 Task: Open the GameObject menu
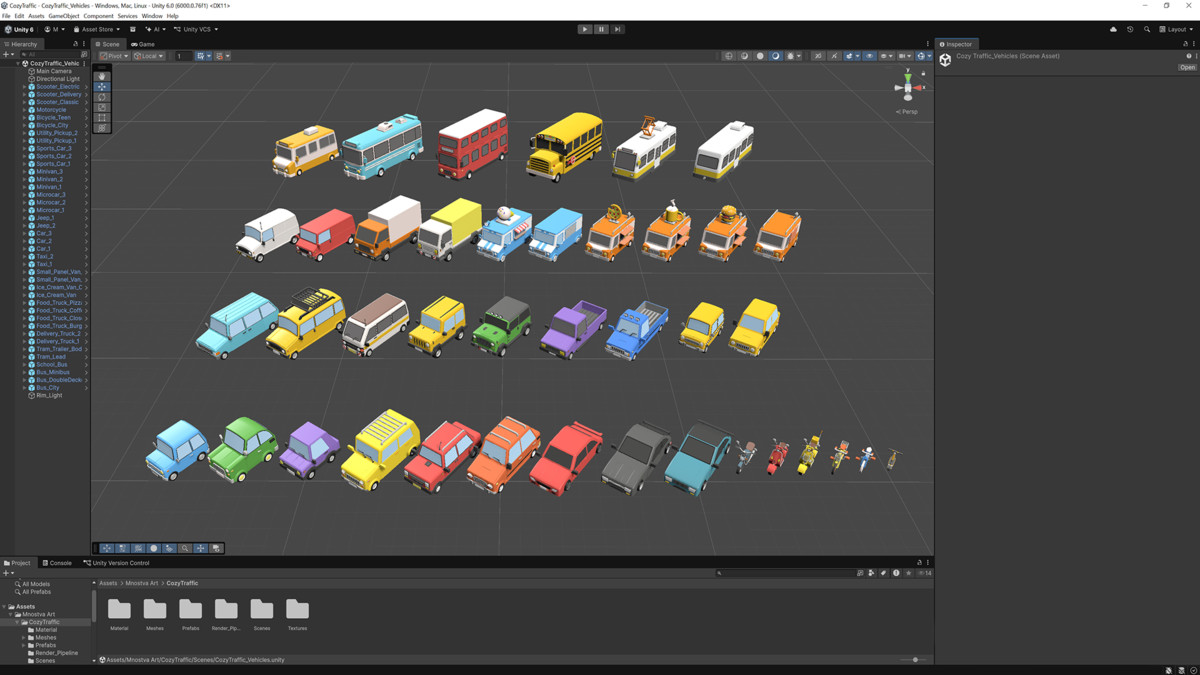pos(64,16)
